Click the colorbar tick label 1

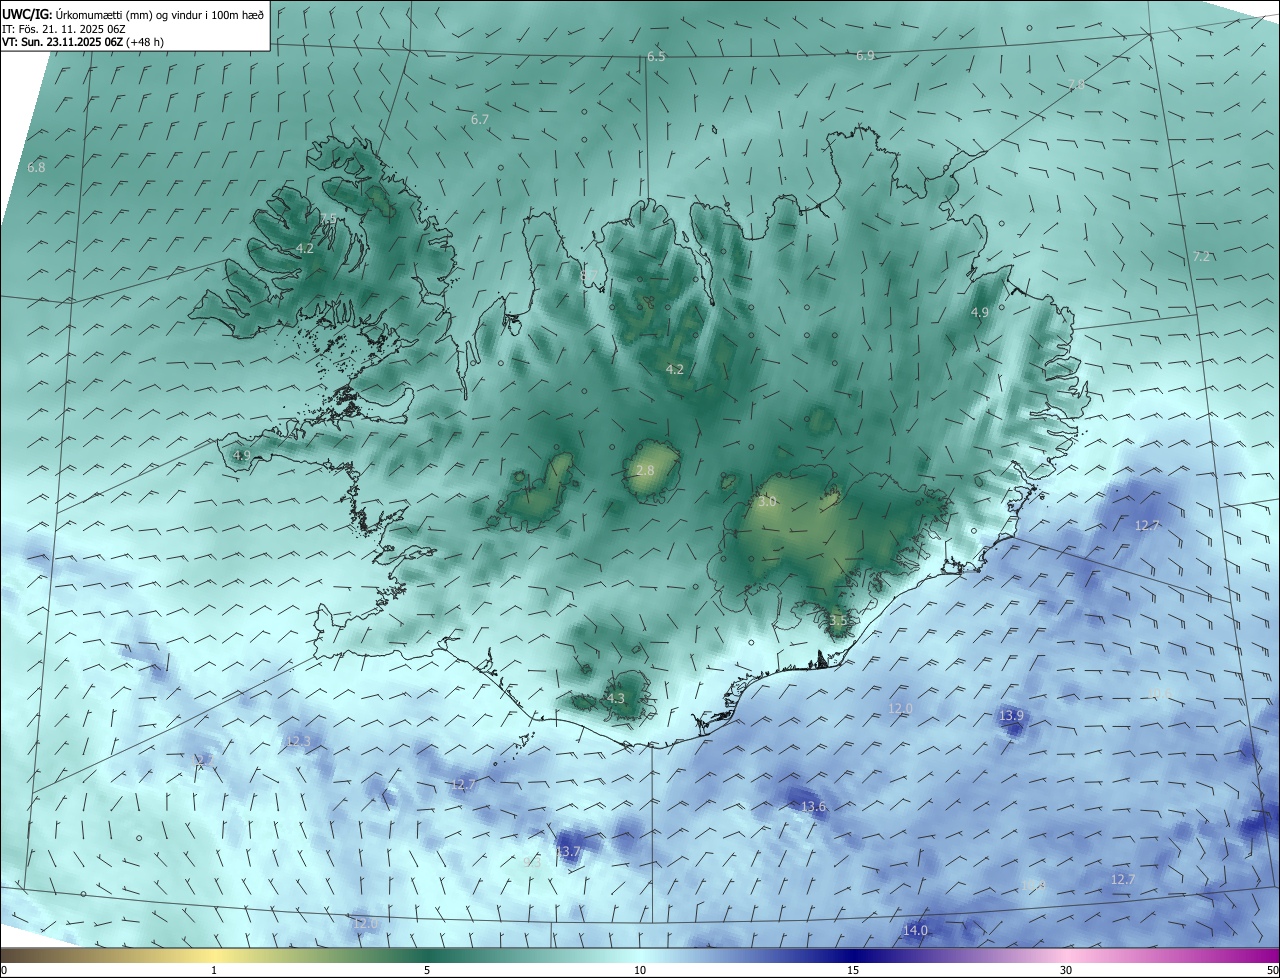(x=214, y=970)
